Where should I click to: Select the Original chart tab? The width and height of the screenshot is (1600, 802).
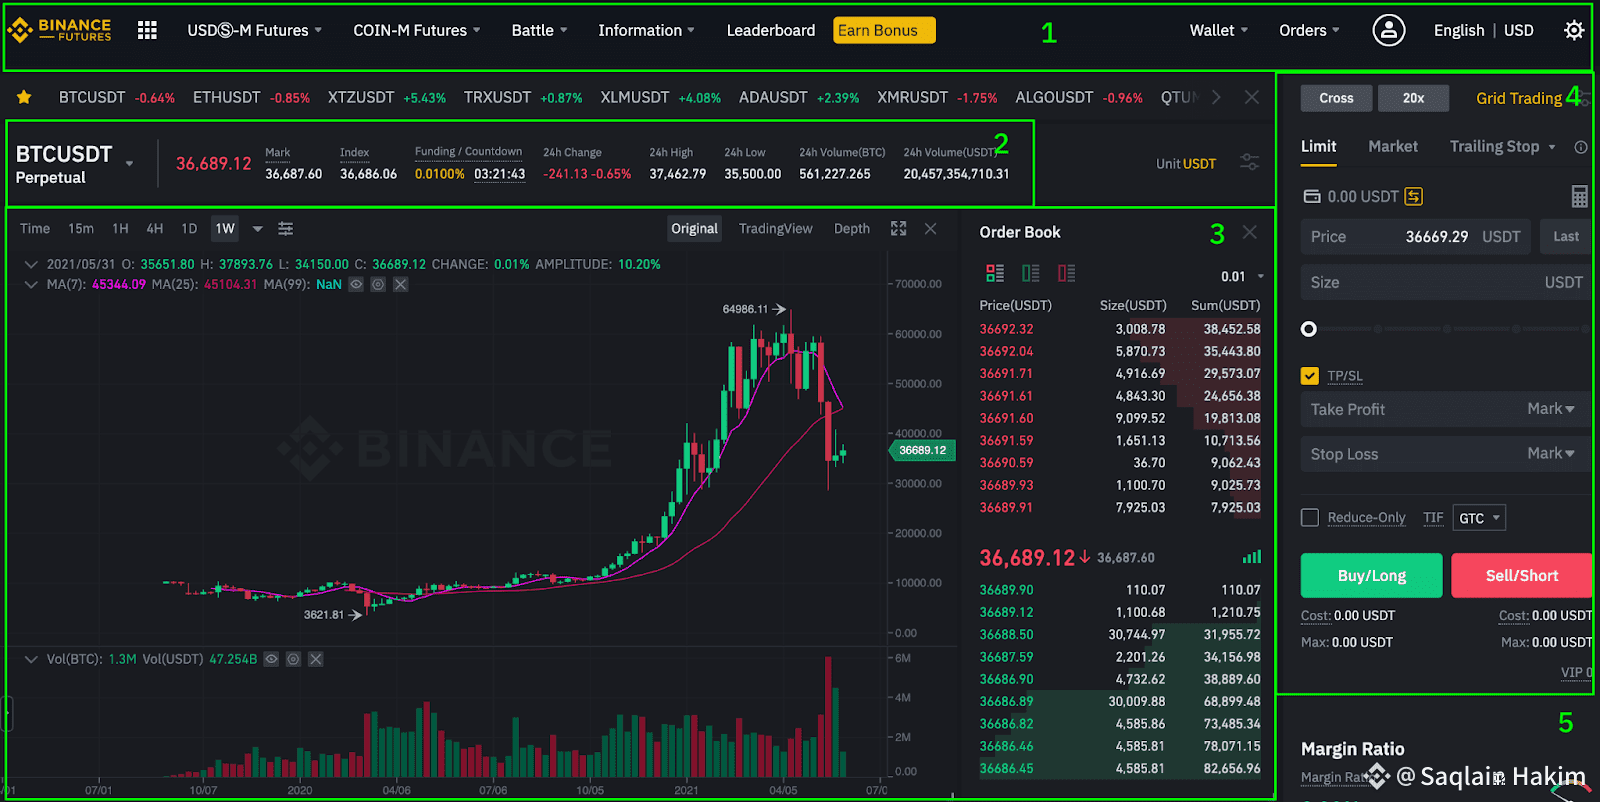click(695, 229)
